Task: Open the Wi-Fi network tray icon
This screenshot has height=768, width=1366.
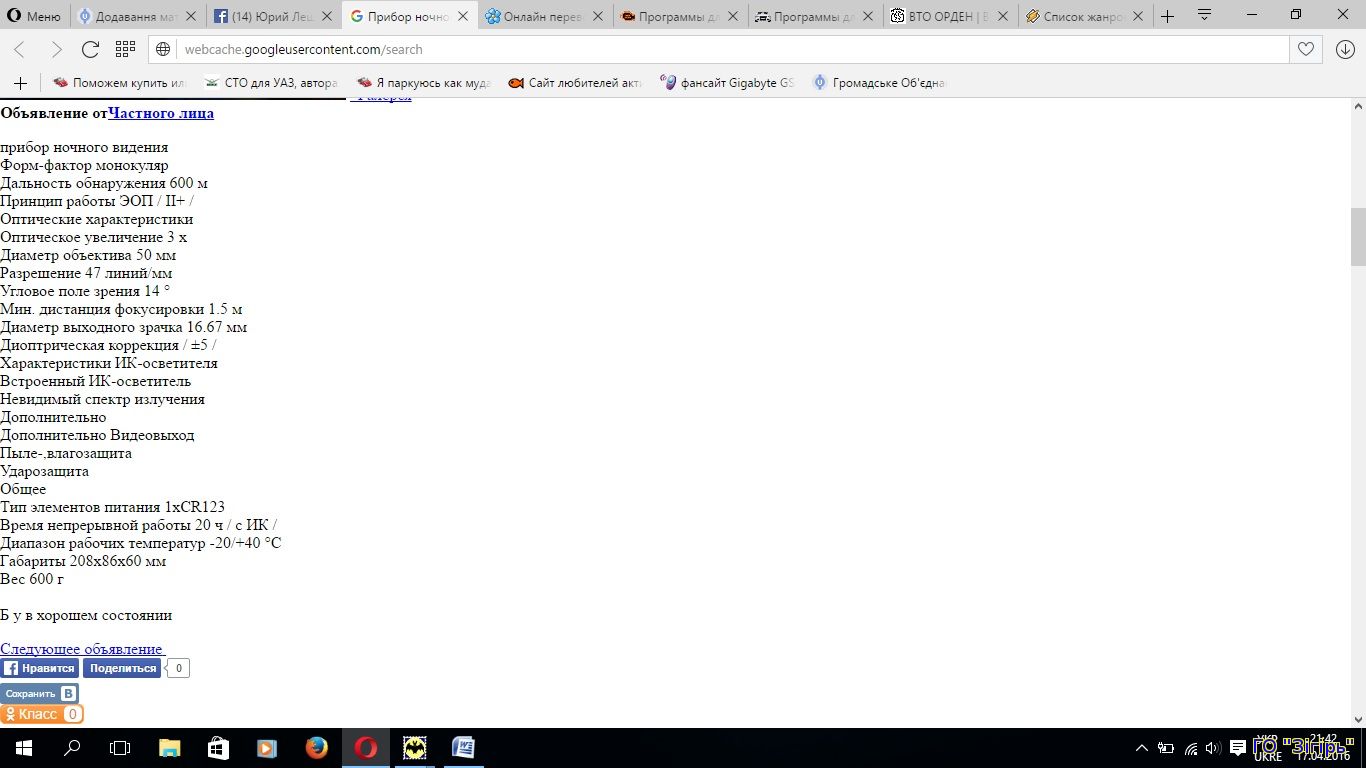Action: tap(1191, 748)
